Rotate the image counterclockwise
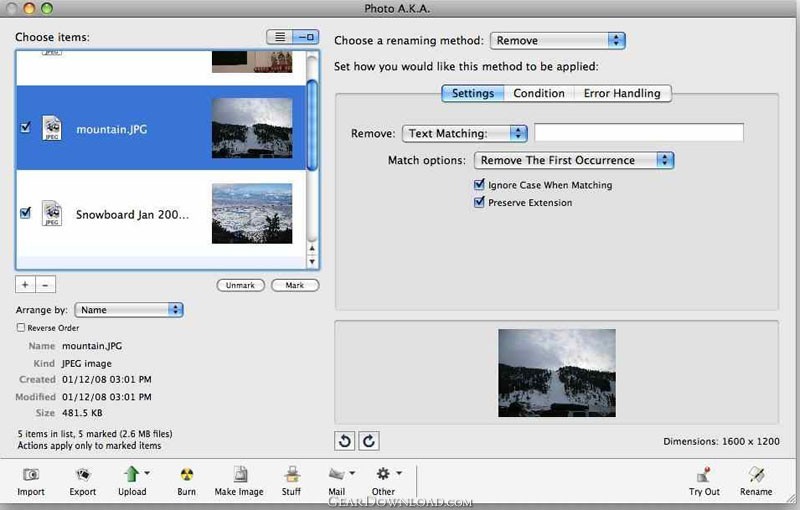The height and width of the screenshot is (510, 800). [345, 441]
